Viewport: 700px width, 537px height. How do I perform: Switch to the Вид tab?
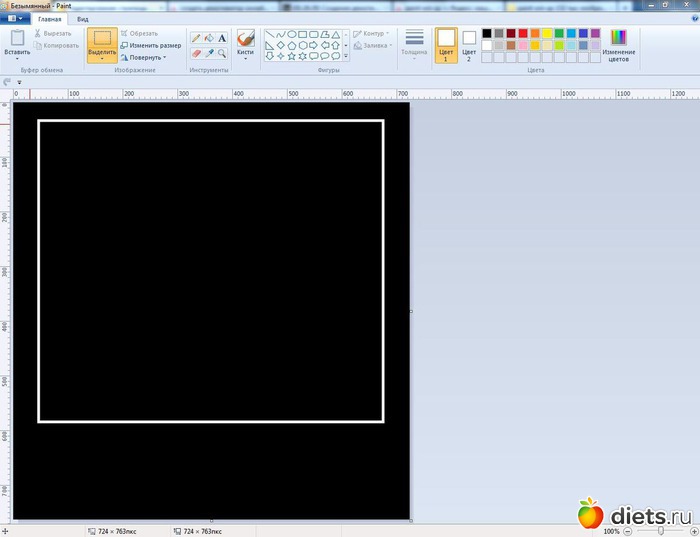[83, 19]
